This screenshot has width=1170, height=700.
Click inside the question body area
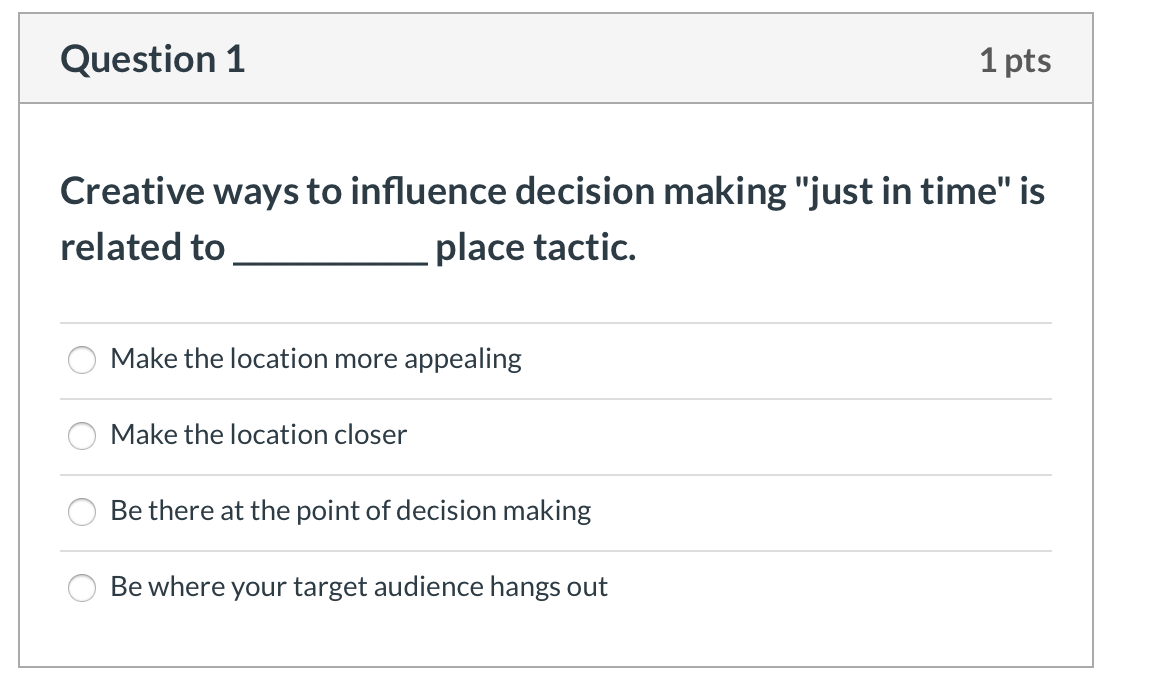tap(556, 300)
